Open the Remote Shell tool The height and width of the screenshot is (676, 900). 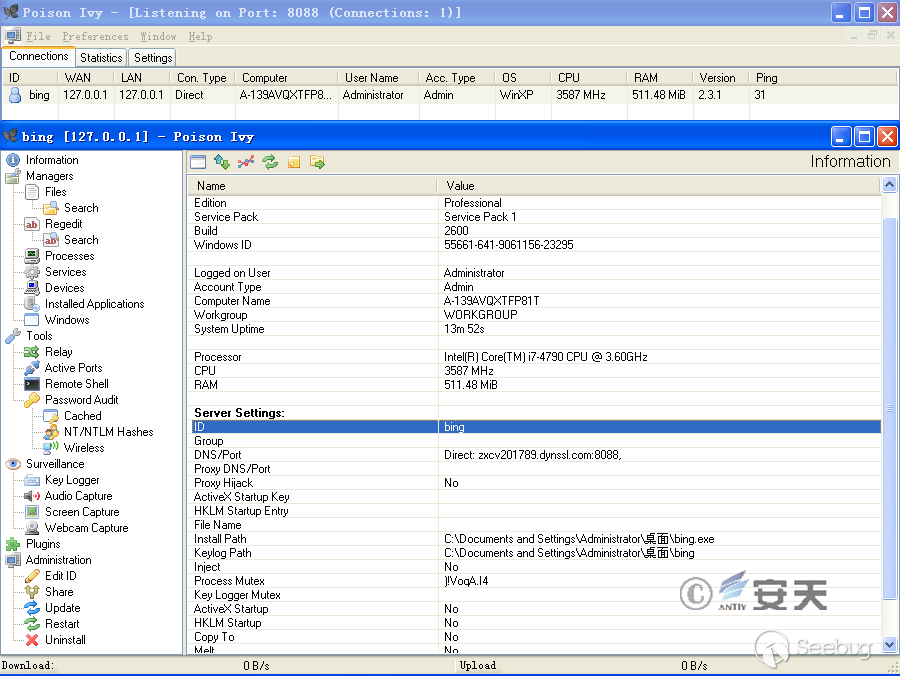(x=76, y=384)
